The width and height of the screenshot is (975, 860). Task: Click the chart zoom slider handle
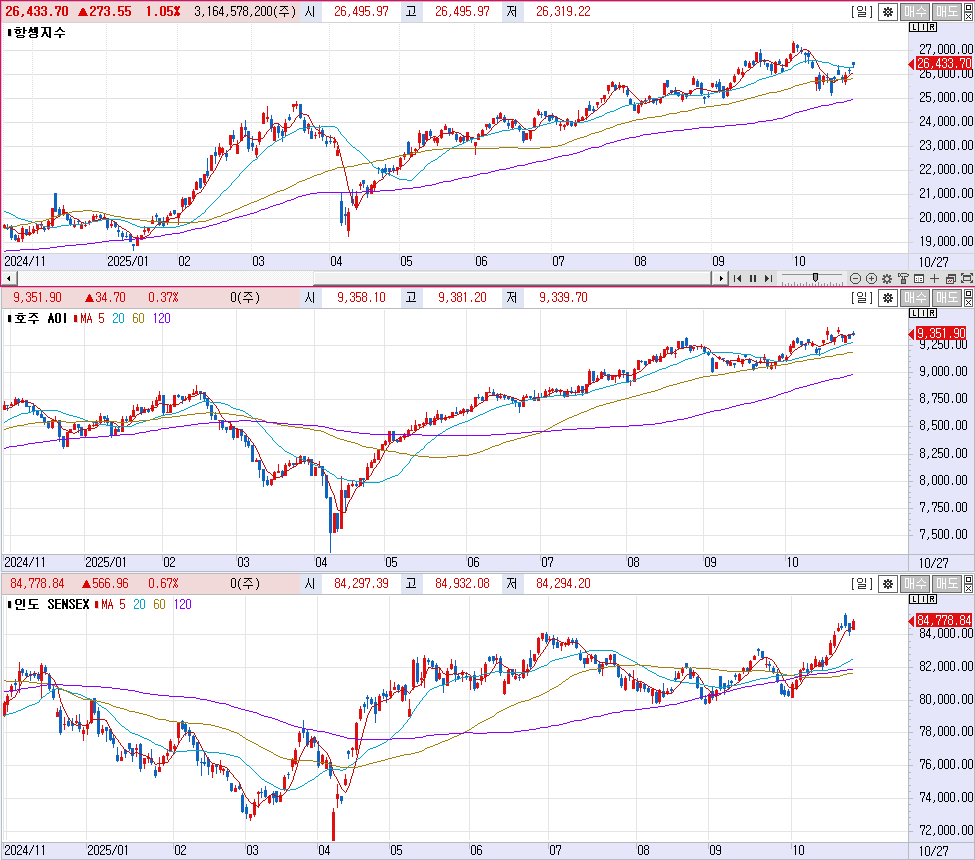pos(815,277)
